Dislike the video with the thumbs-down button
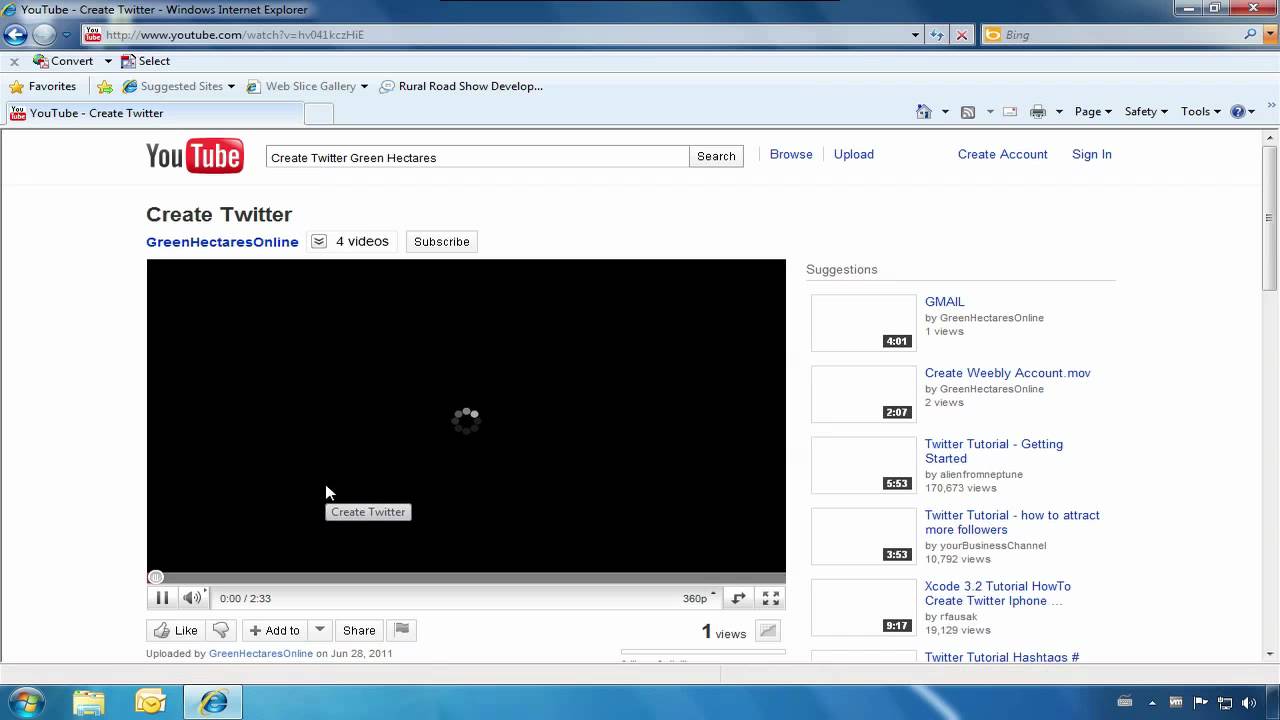1280x720 pixels. tap(221, 630)
